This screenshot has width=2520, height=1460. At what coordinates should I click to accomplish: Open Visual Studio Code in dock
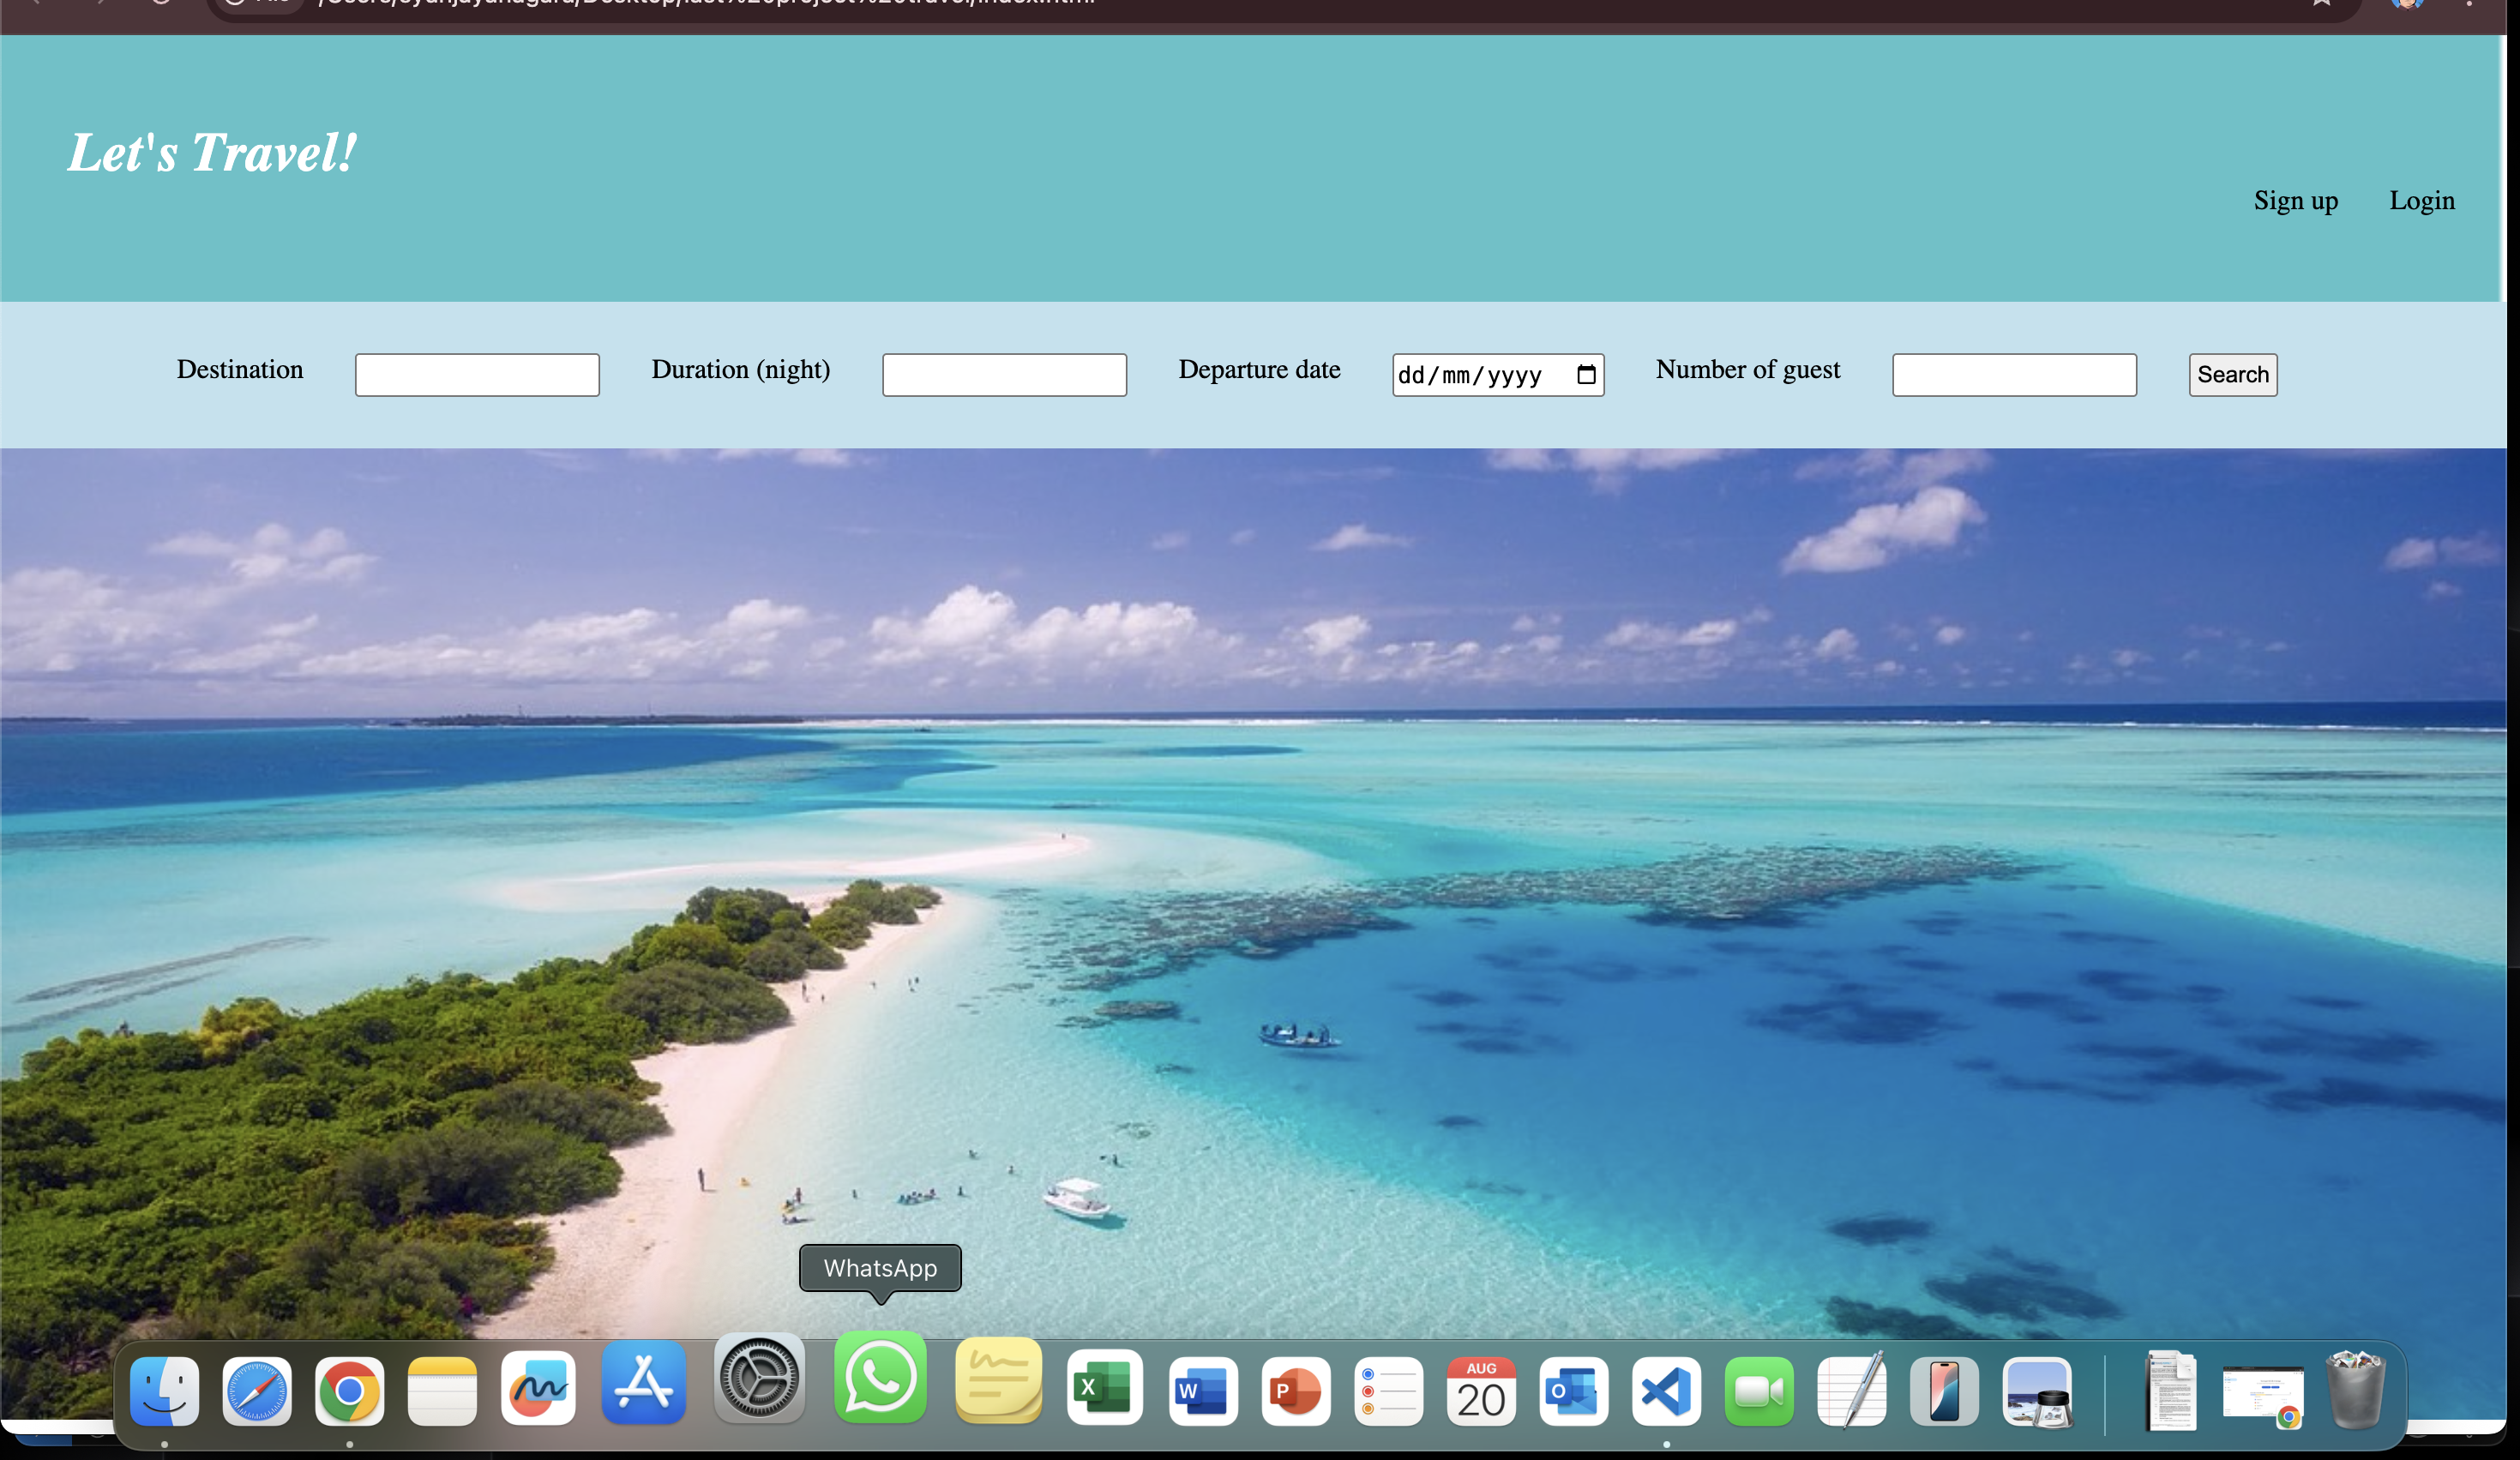click(1666, 1391)
